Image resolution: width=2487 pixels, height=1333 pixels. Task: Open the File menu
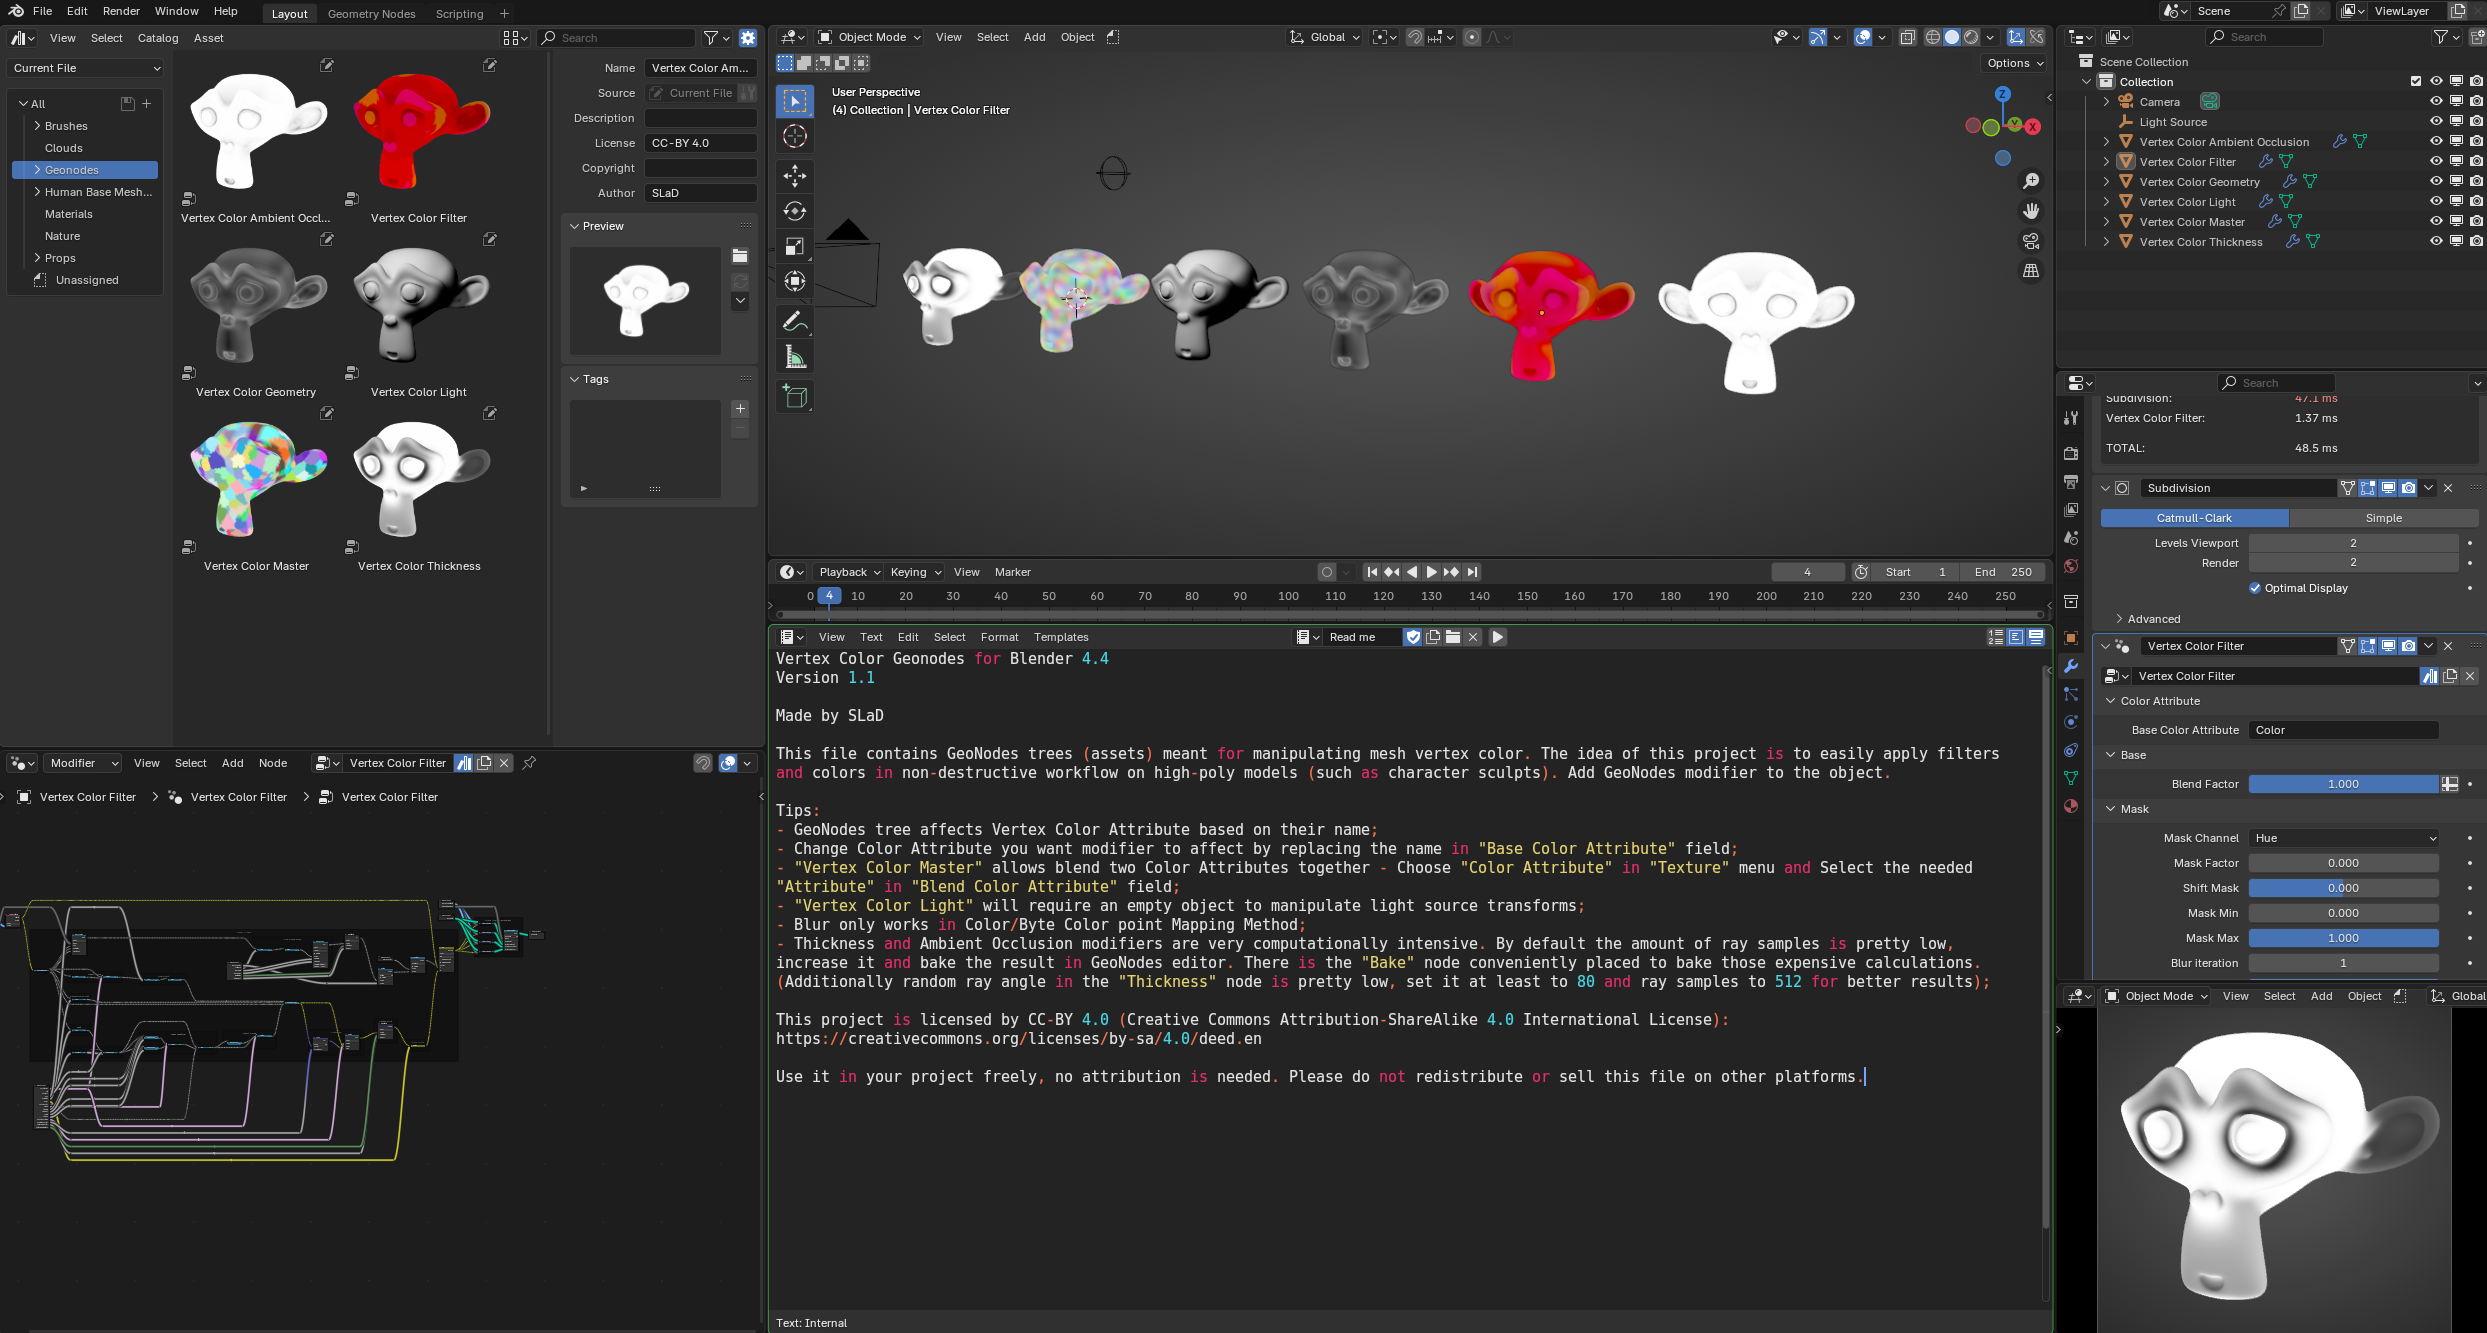coord(42,11)
